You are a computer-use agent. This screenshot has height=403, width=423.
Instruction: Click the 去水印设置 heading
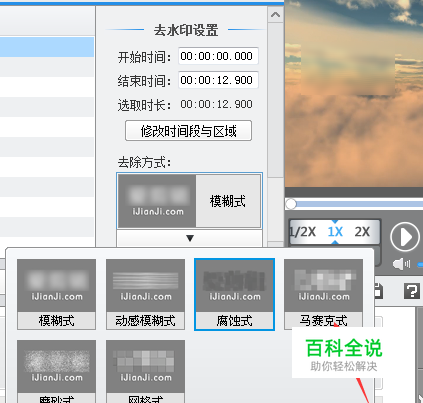point(186,30)
